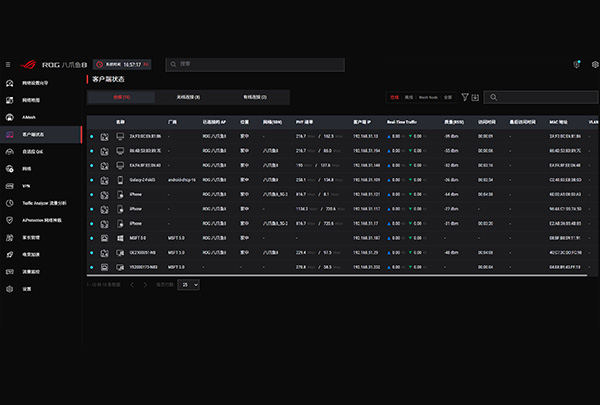
Task: Open the Traffic Analyzer sidebar icon
Action: (10, 203)
